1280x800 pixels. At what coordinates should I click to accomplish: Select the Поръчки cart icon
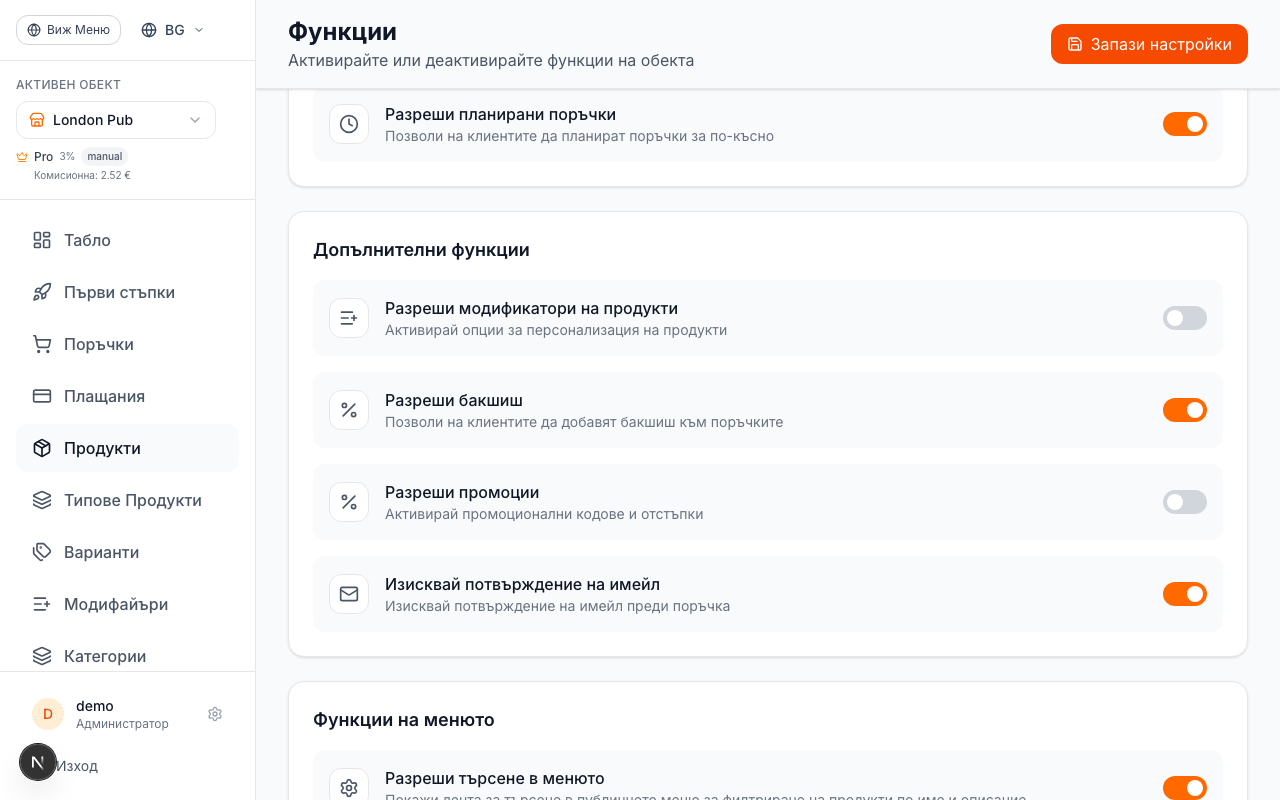click(x=41, y=344)
